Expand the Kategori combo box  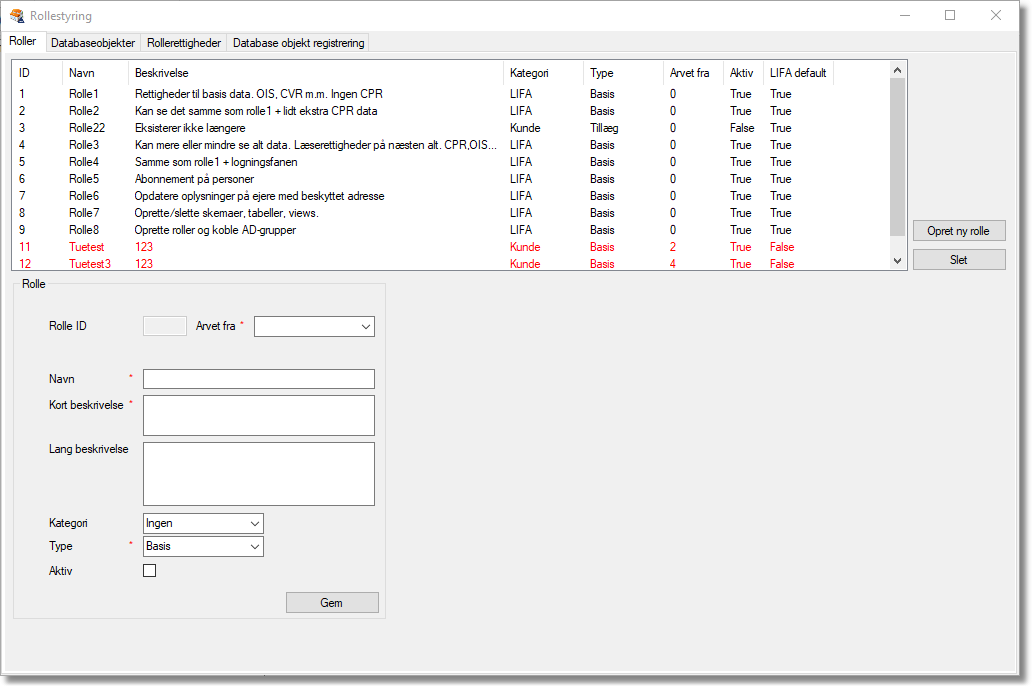pos(203,523)
